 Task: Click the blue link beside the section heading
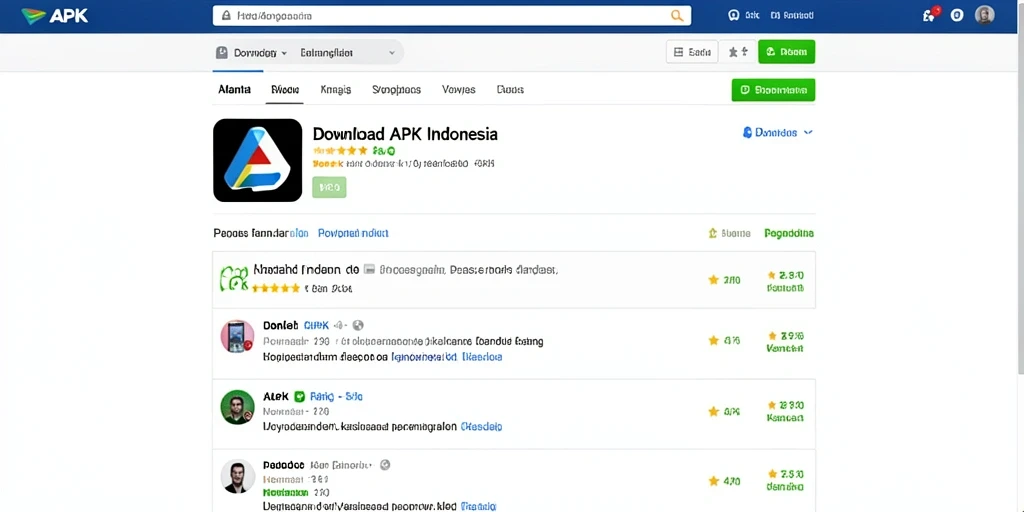point(353,232)
